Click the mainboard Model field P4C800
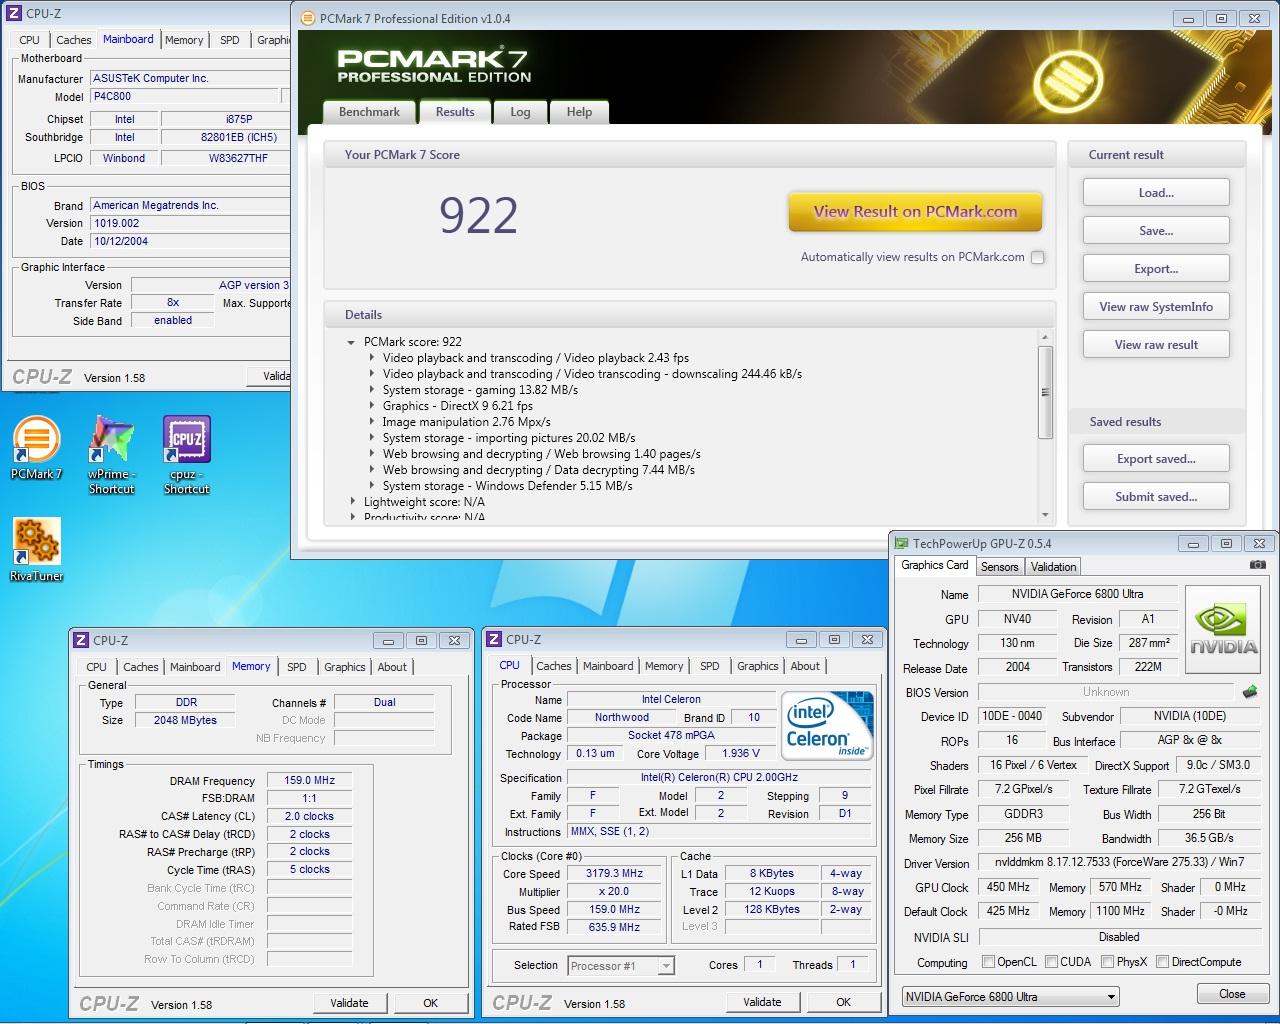The width and height of the screenshot is (1280, 1024). coord(184,97)
